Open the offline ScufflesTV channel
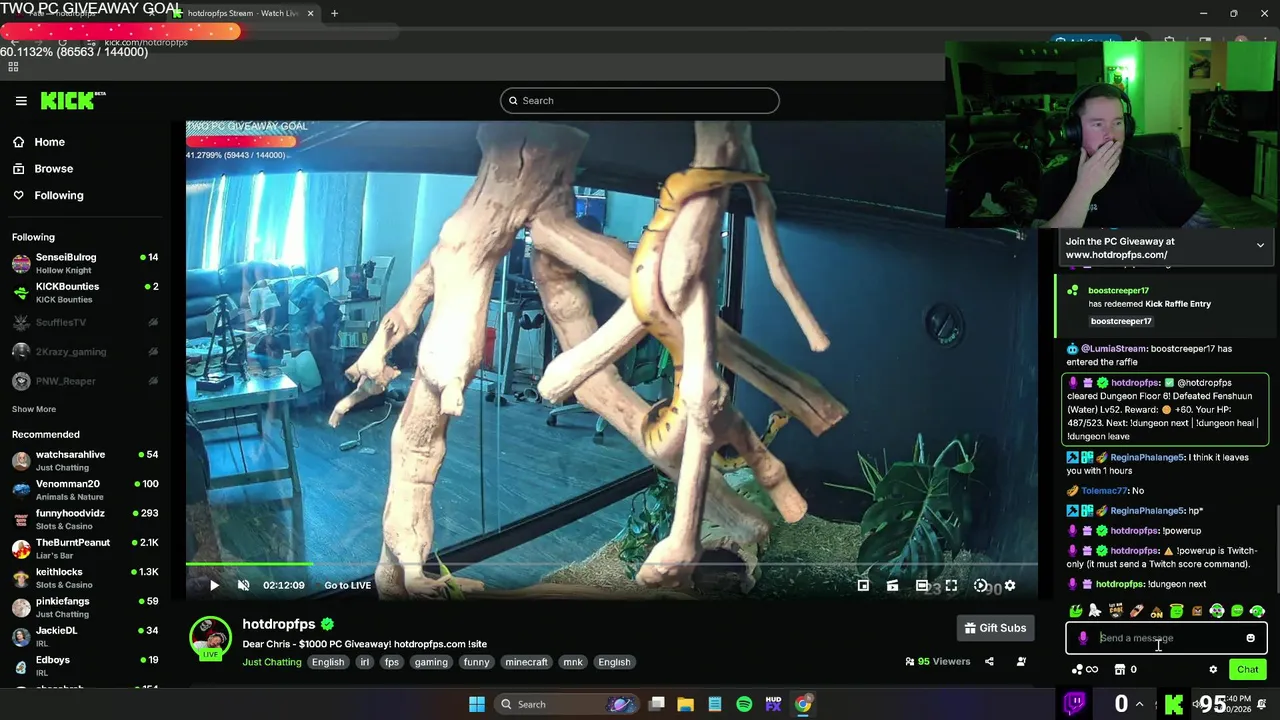1280x720 pixels. pos(85,322)
